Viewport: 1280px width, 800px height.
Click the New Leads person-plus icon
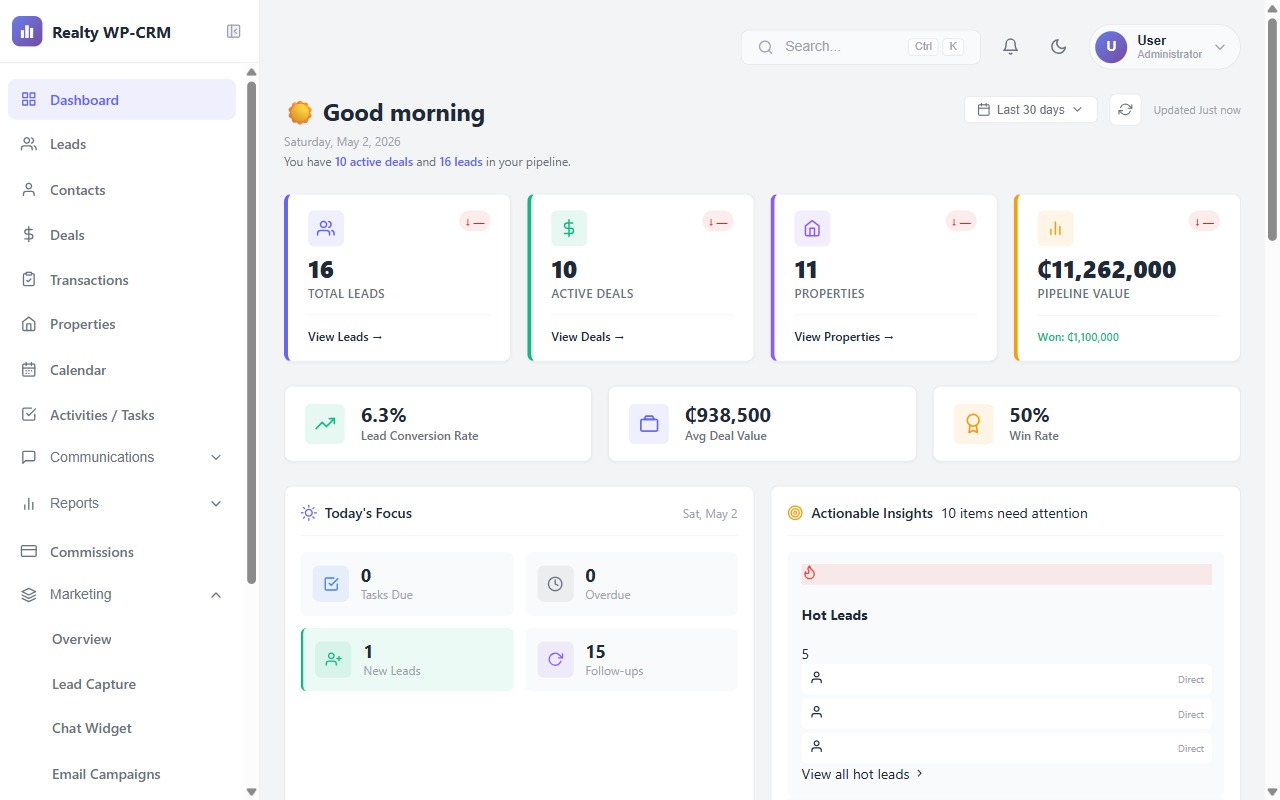[333, 660]
